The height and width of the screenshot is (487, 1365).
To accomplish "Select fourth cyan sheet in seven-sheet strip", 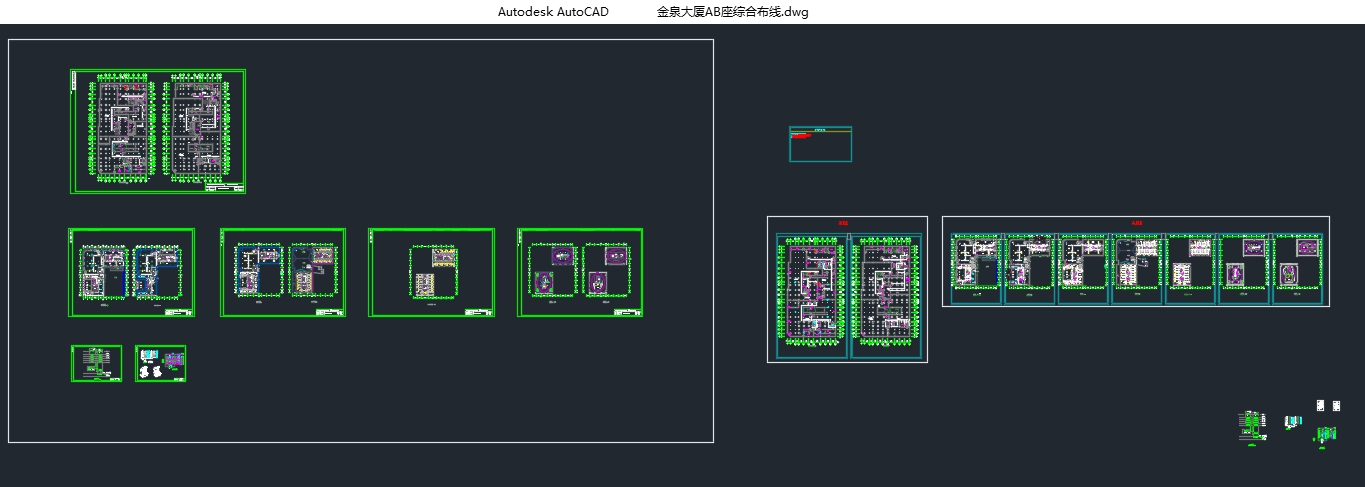I will pos(1136,268).
